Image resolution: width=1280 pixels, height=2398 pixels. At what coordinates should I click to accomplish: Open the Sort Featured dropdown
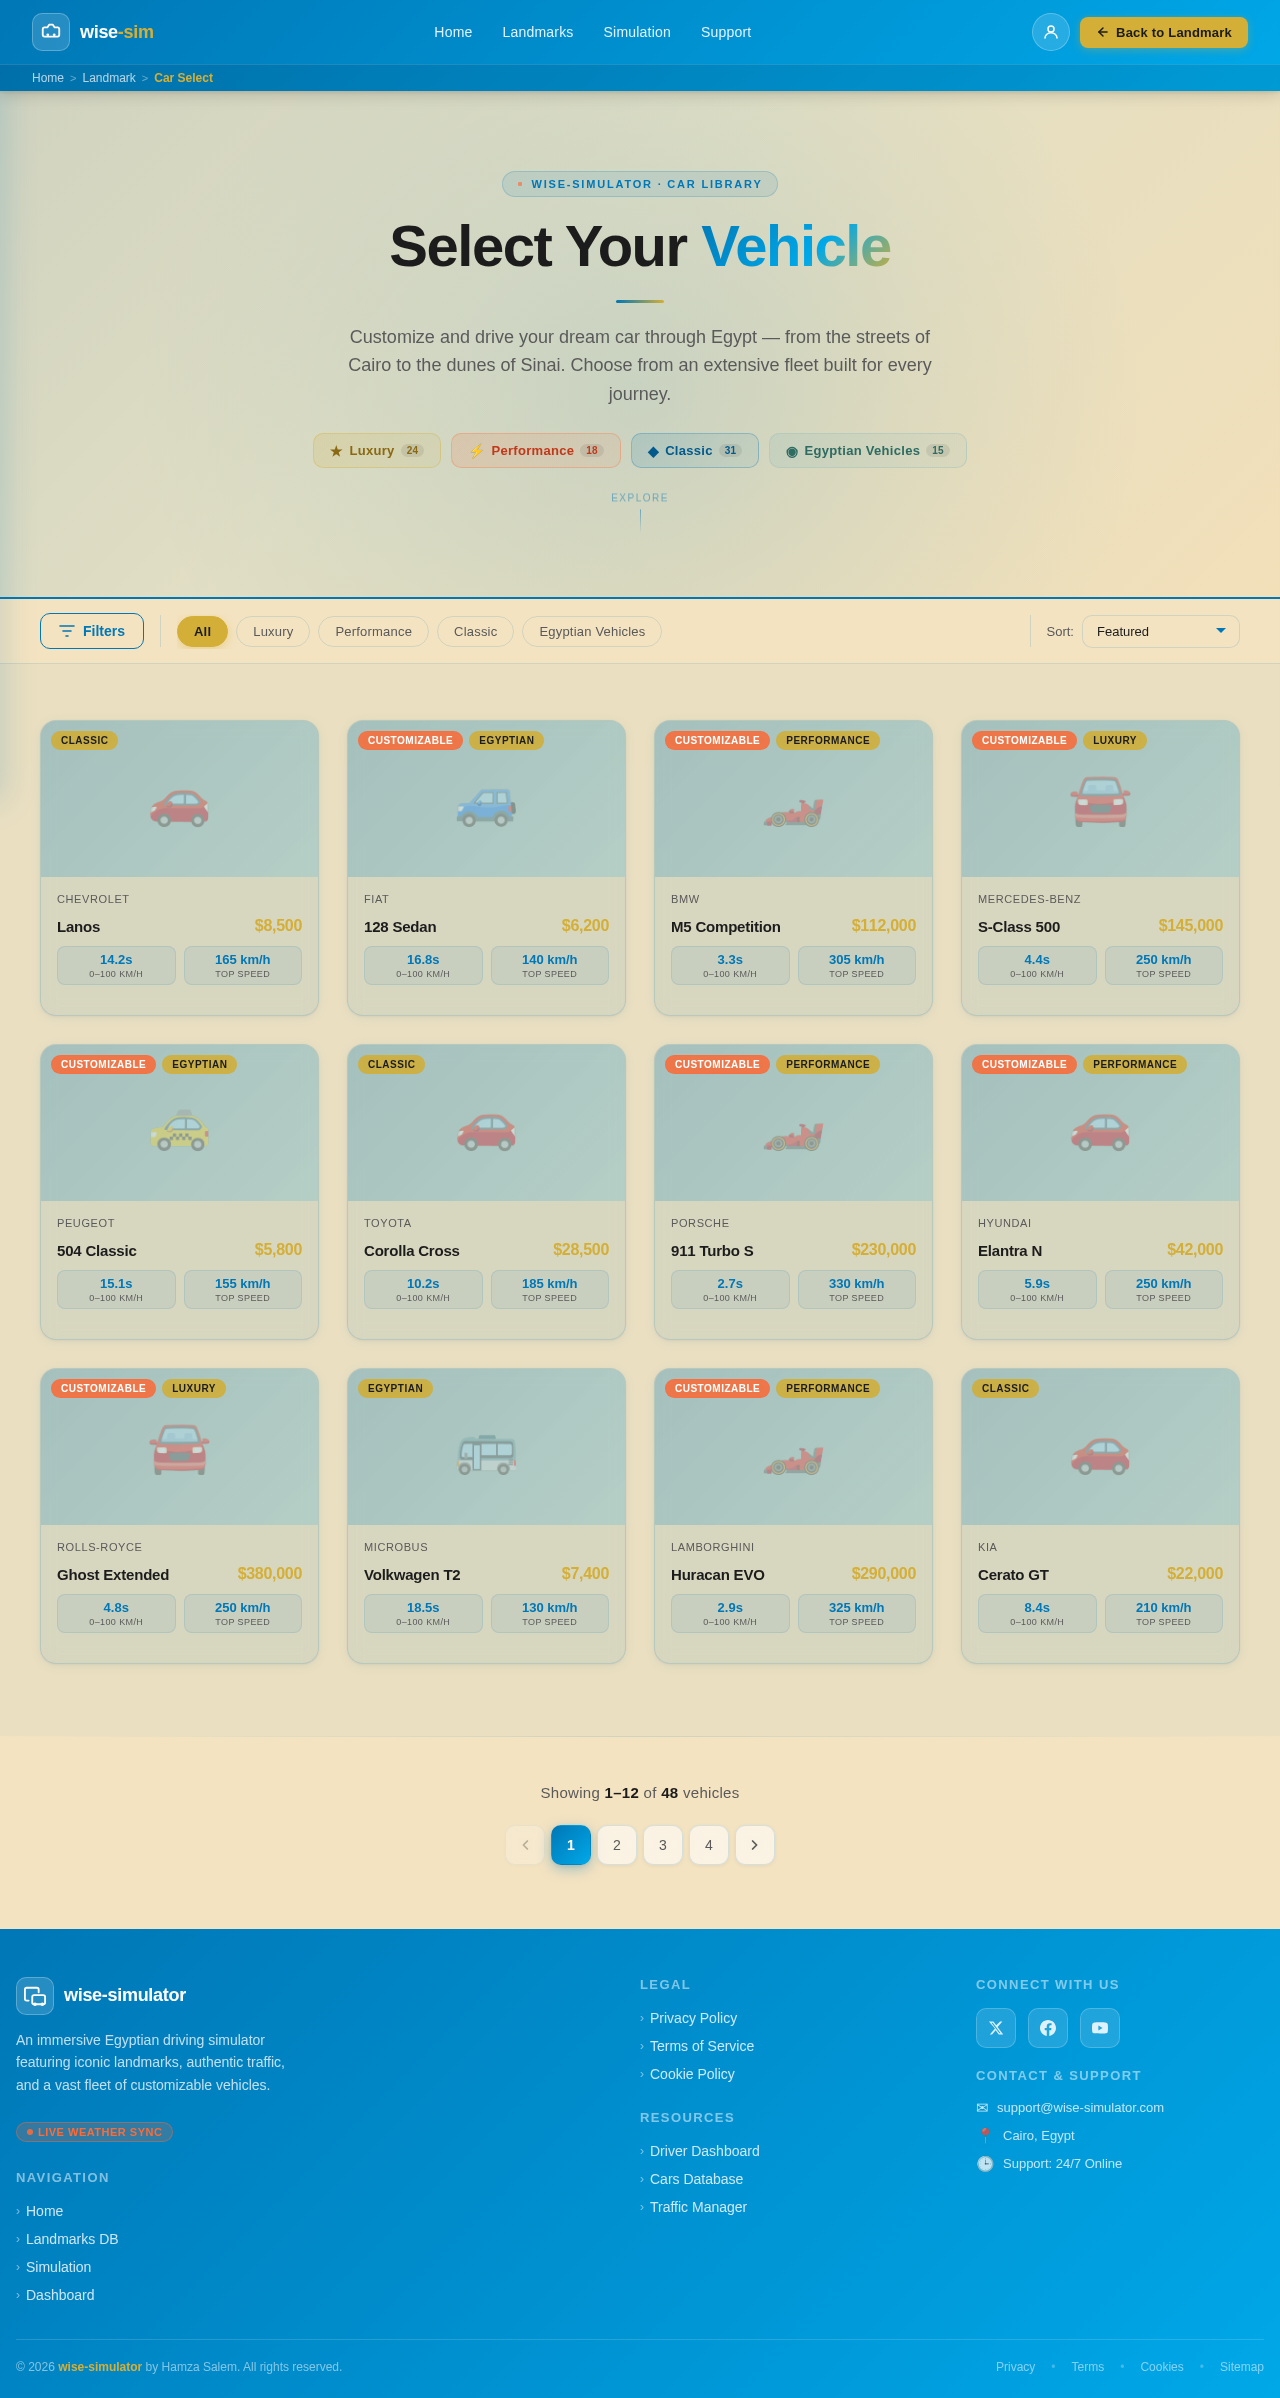tap(1161, 631)
